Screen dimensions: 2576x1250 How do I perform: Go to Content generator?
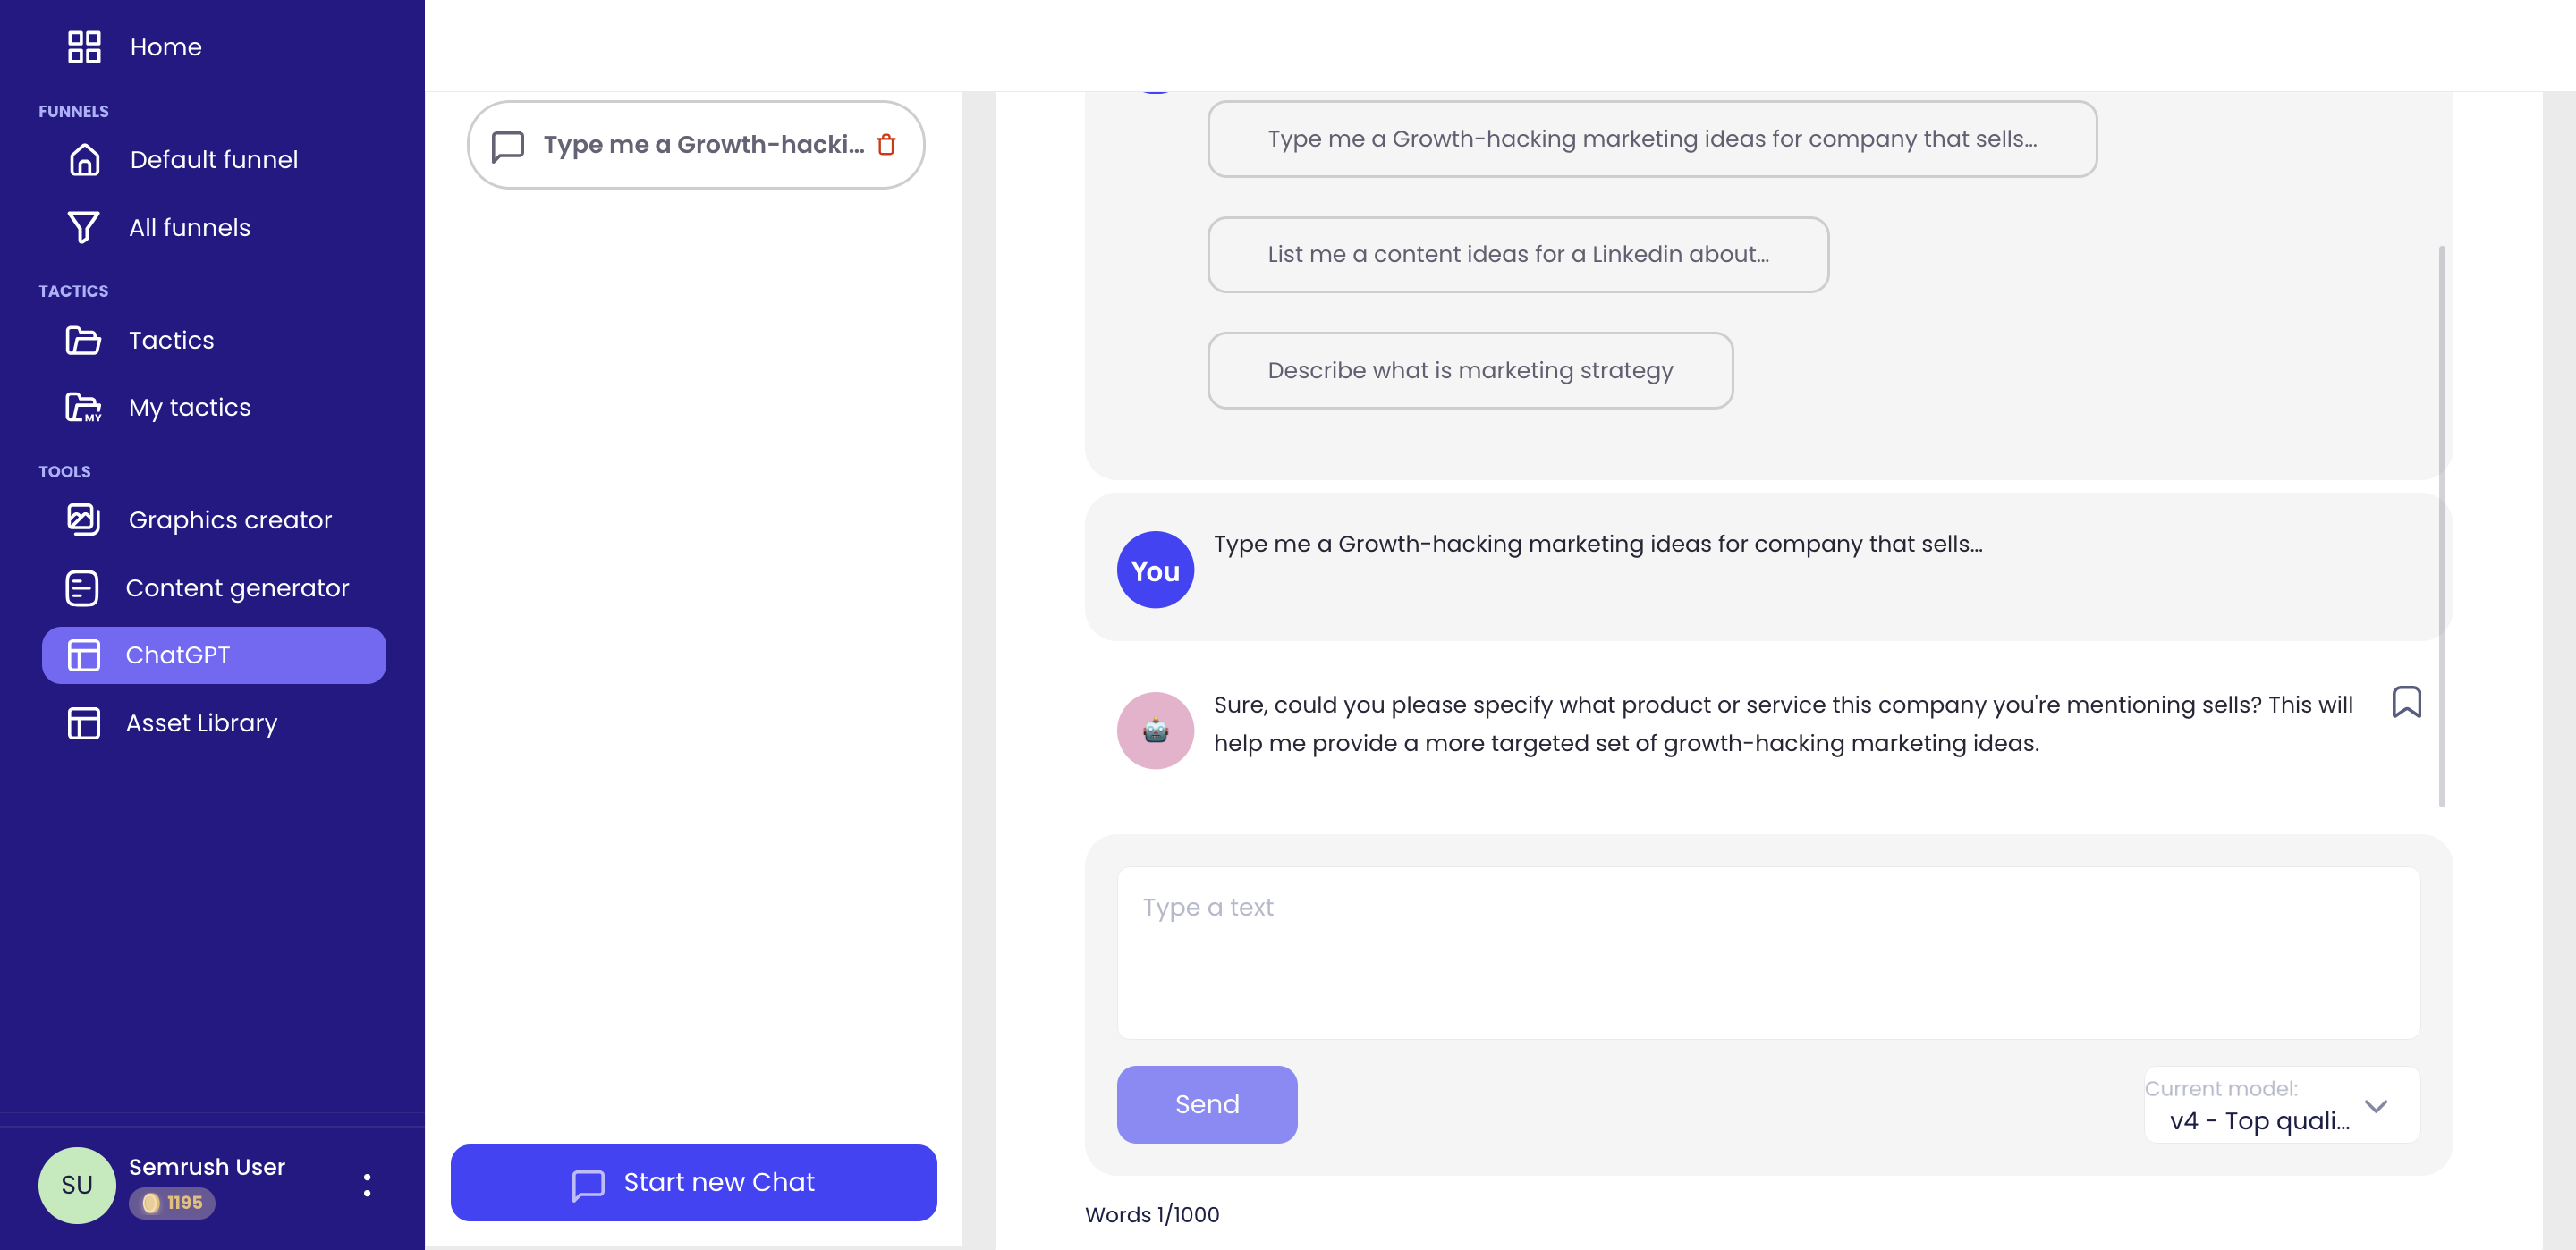(237, 588)
